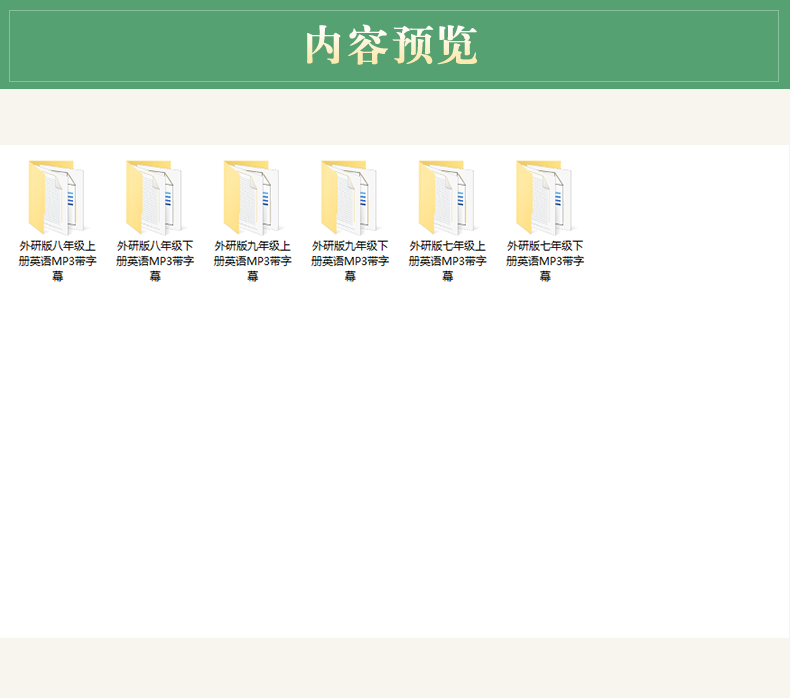This screenshot has width=790, height=698.
Task: Open folder icon for 外研版九年级上册英语MP3带字幕
Action: coord(251,198)
